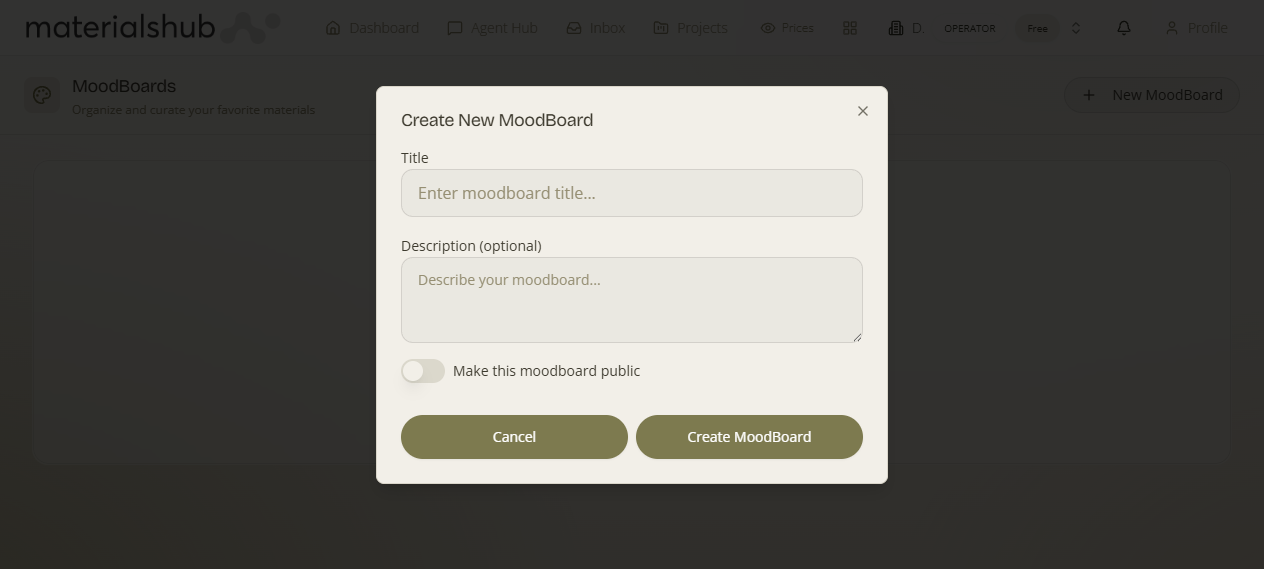Click the OPERATOR role label
The width and height of the screenshot is (1264, 569).
(970, 28)
